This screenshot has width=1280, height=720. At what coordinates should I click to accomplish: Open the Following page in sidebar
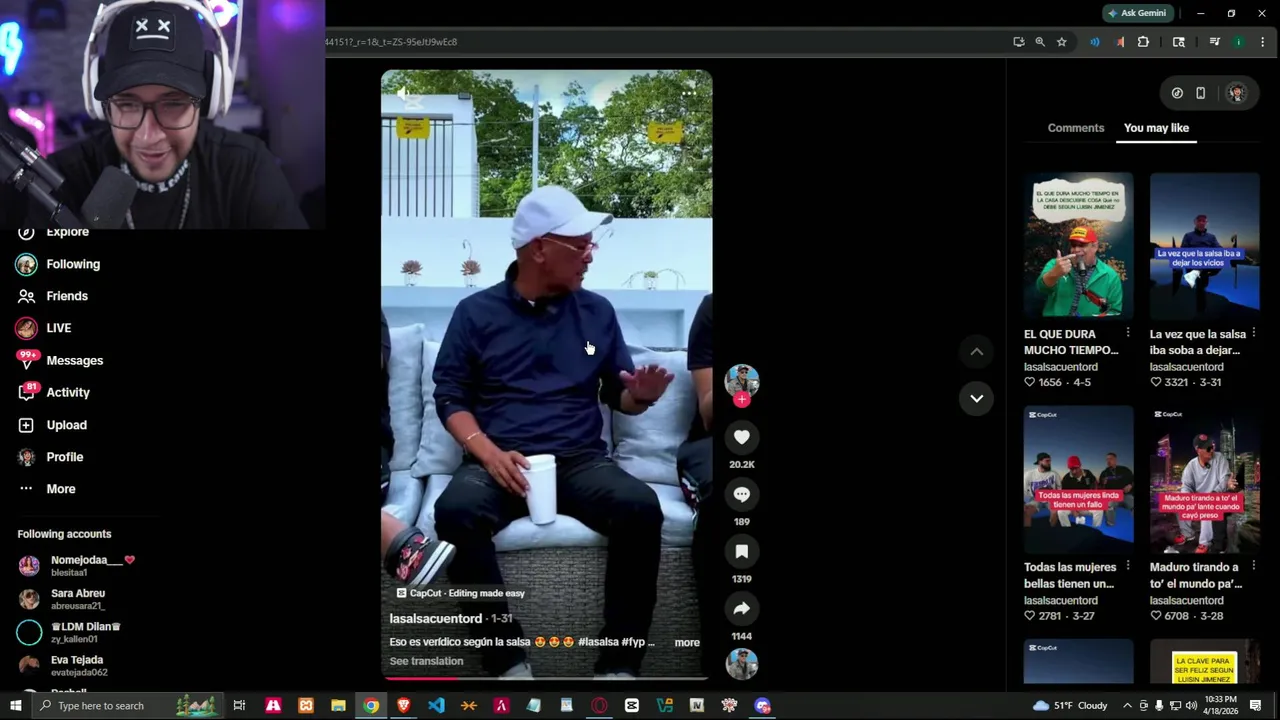(x=60, y=264)
